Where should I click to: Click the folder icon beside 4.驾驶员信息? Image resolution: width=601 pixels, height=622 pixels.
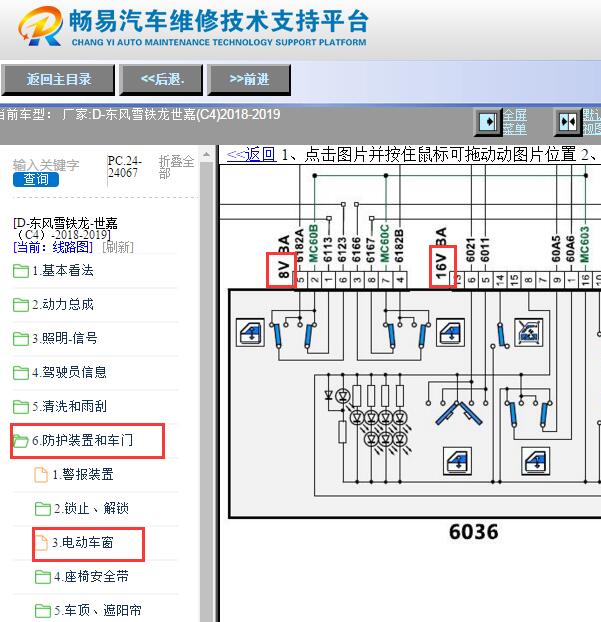coord(21,373)
